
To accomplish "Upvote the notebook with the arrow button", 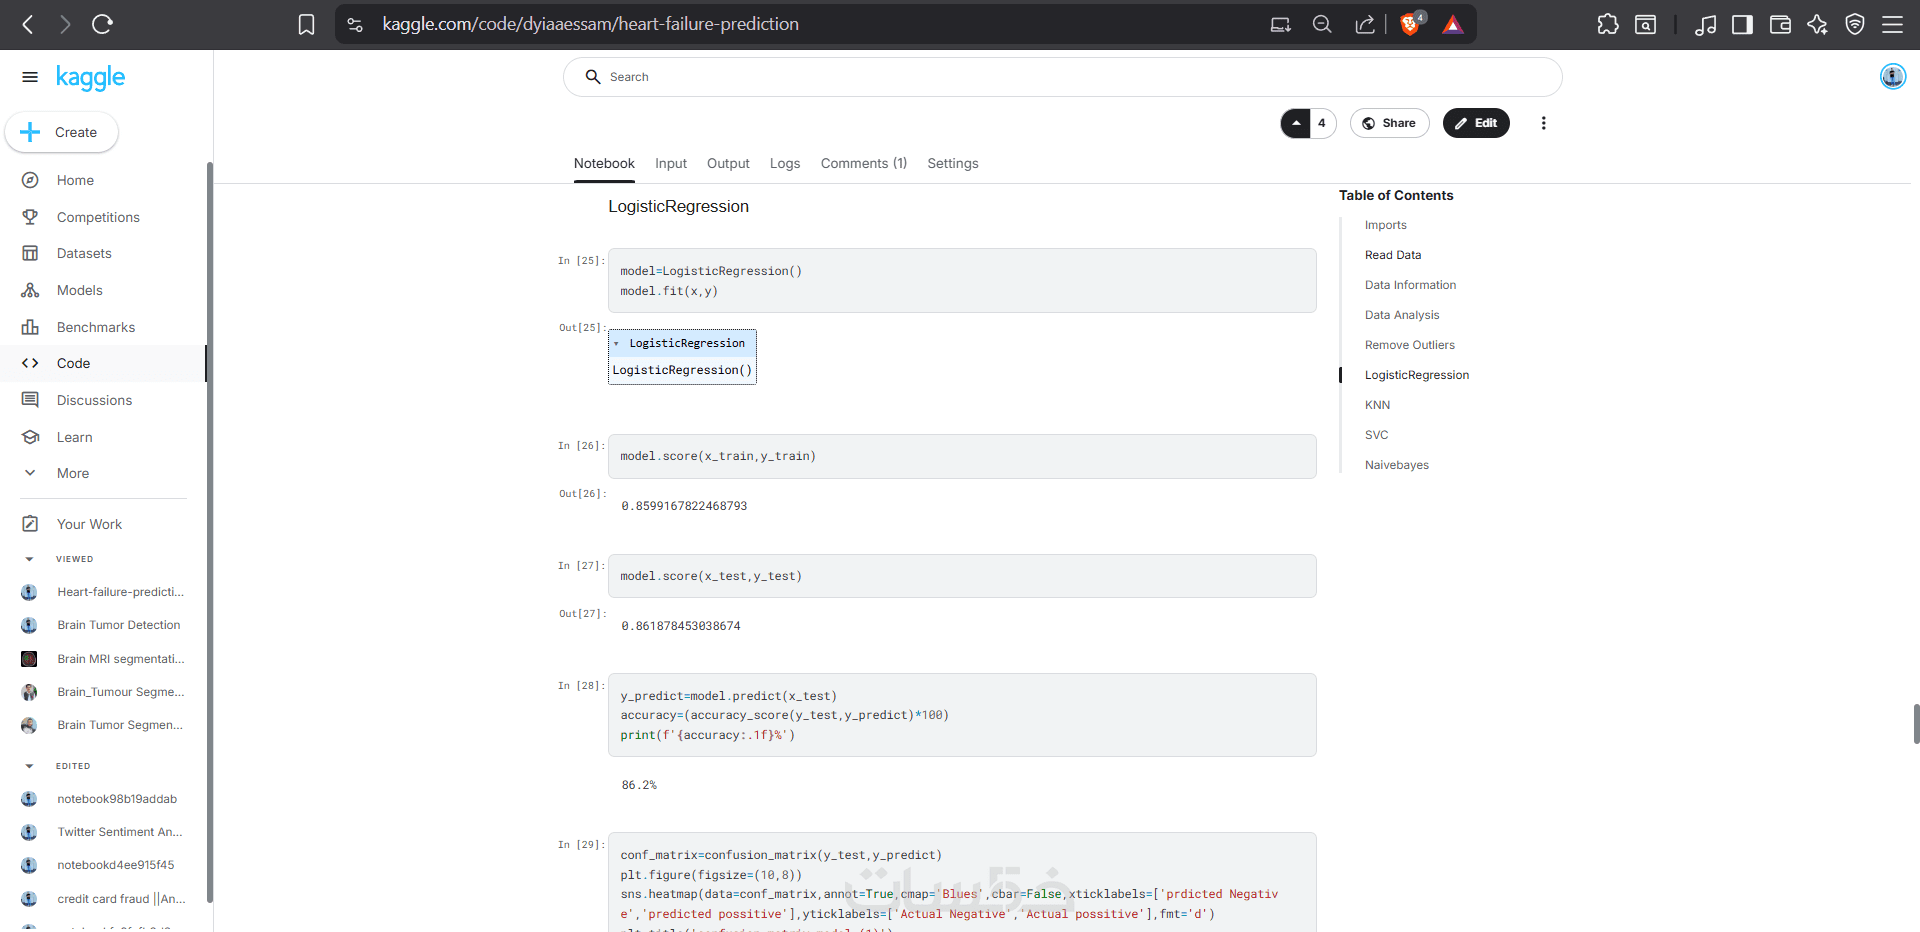I will coord(1296,123).
